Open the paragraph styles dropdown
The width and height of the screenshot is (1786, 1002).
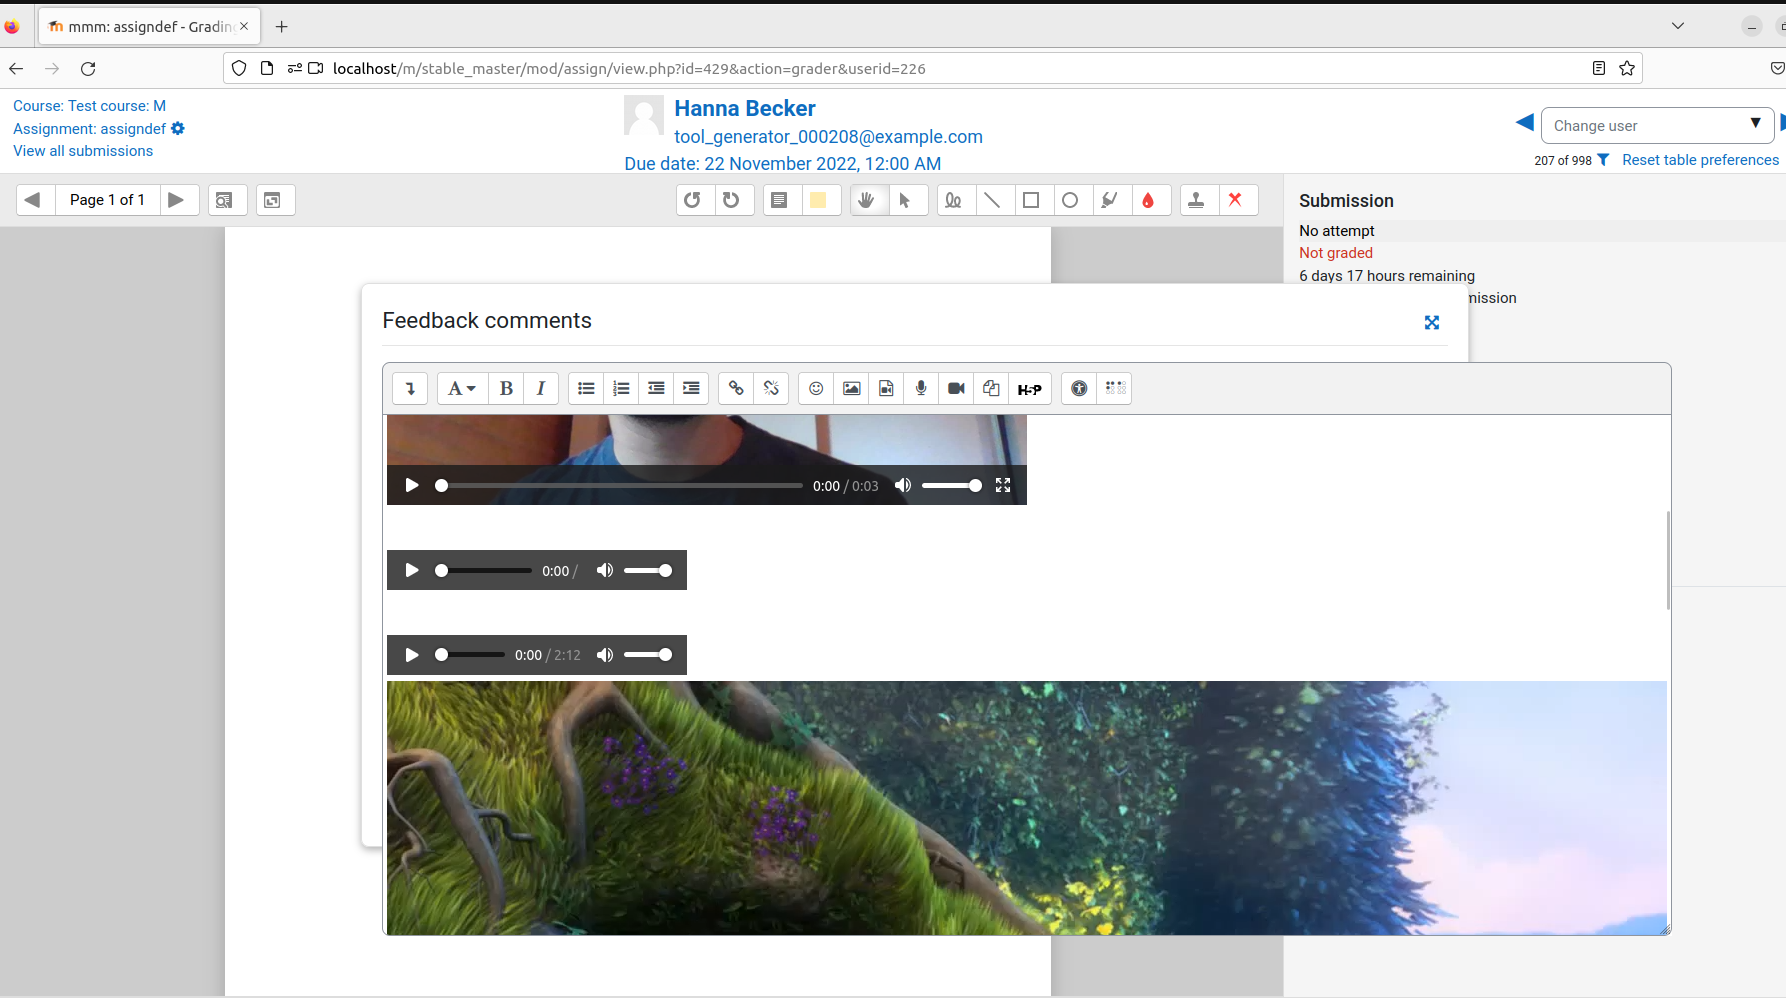coord(461,388)
